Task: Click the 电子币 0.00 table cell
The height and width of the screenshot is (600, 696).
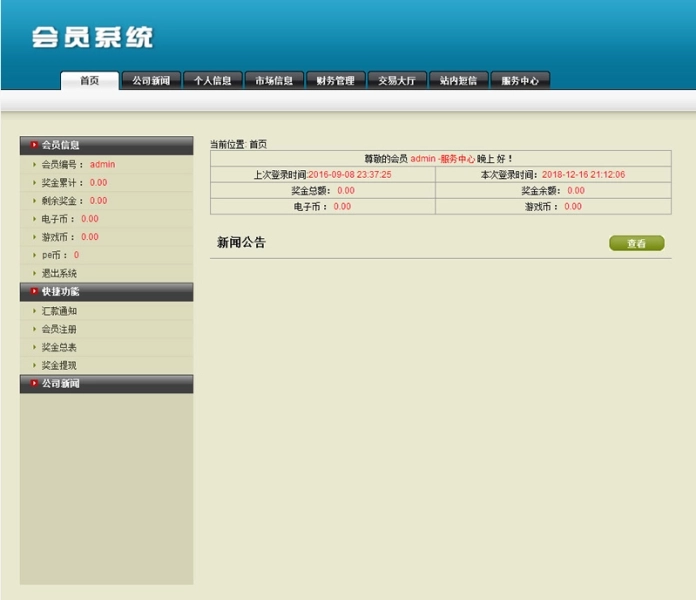Action: (x=323, y=206)
